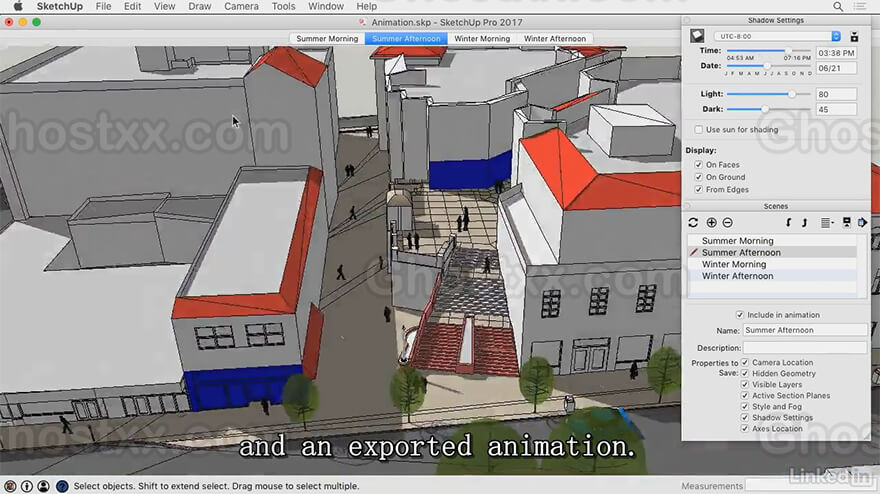Click the scene Name field
Screen dimensions: 880x494
pyautogui.click(x=805, y=330)
